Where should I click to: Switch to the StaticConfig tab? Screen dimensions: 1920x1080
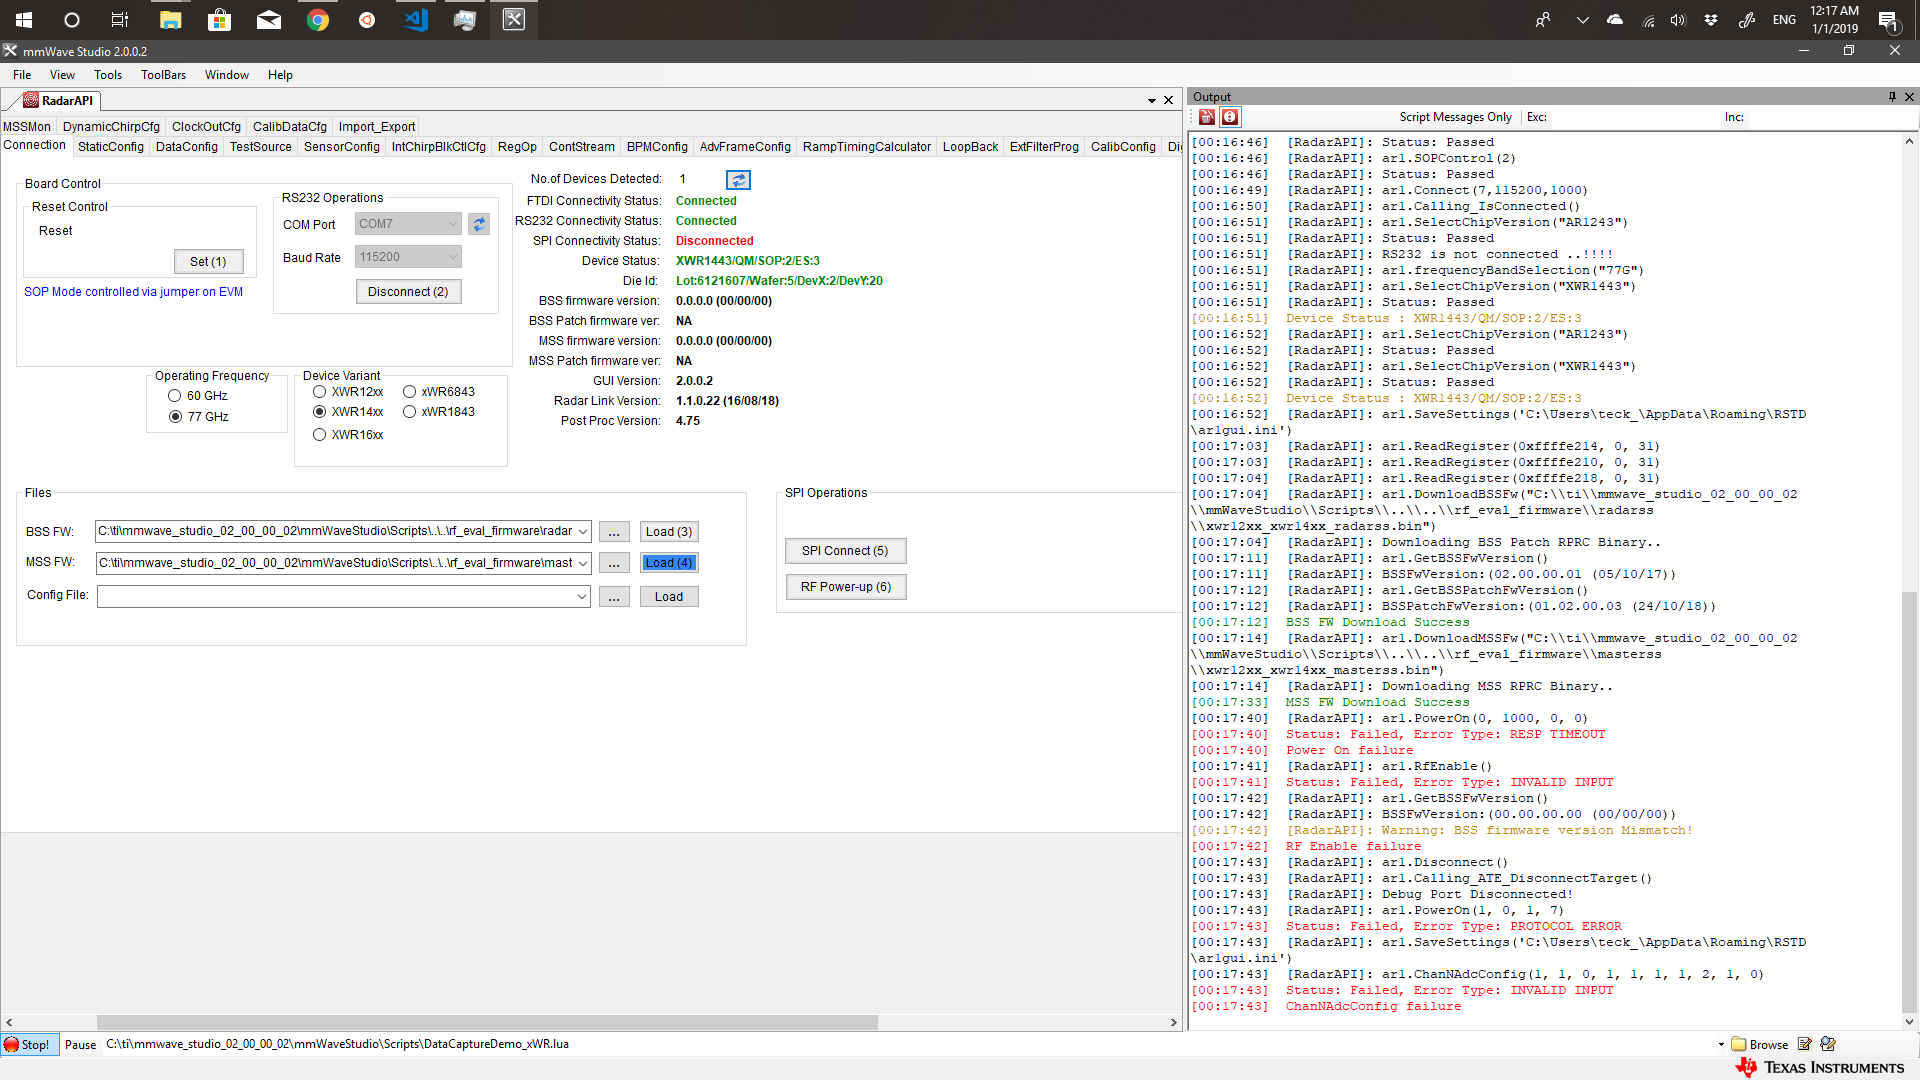tap(111, 147)
